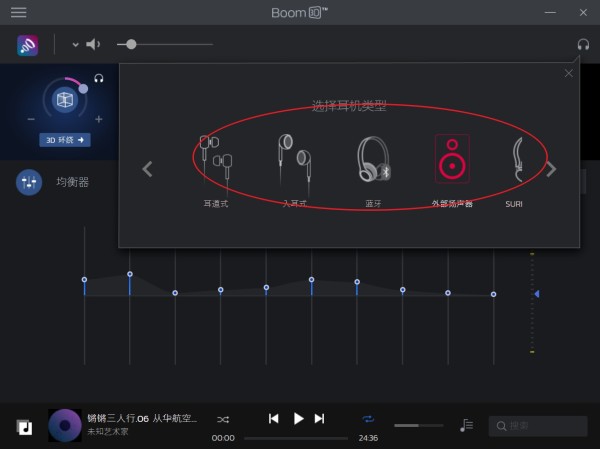Toggle the 均衡器 equalizer icon
This screenshot has width=600, height=449.
(29, 182)
